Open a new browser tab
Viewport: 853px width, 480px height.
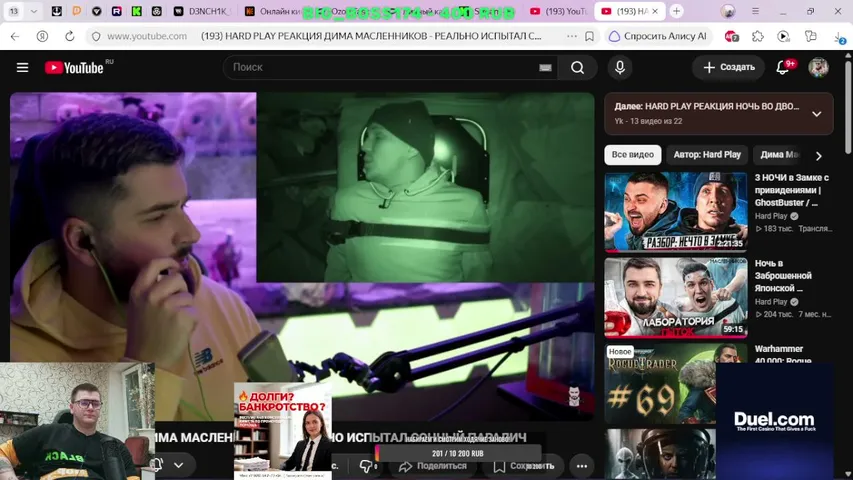tap(676, 11)
